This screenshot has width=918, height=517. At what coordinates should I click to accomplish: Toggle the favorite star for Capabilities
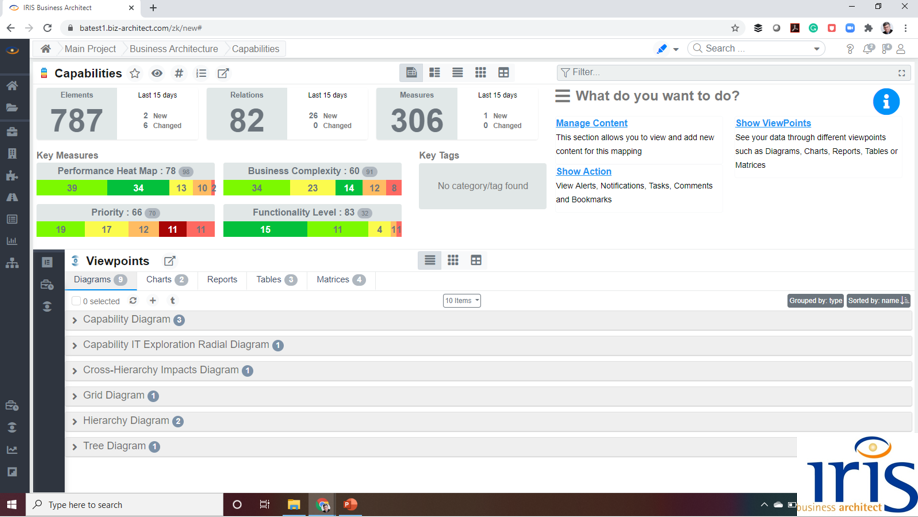tap(135, 73)
